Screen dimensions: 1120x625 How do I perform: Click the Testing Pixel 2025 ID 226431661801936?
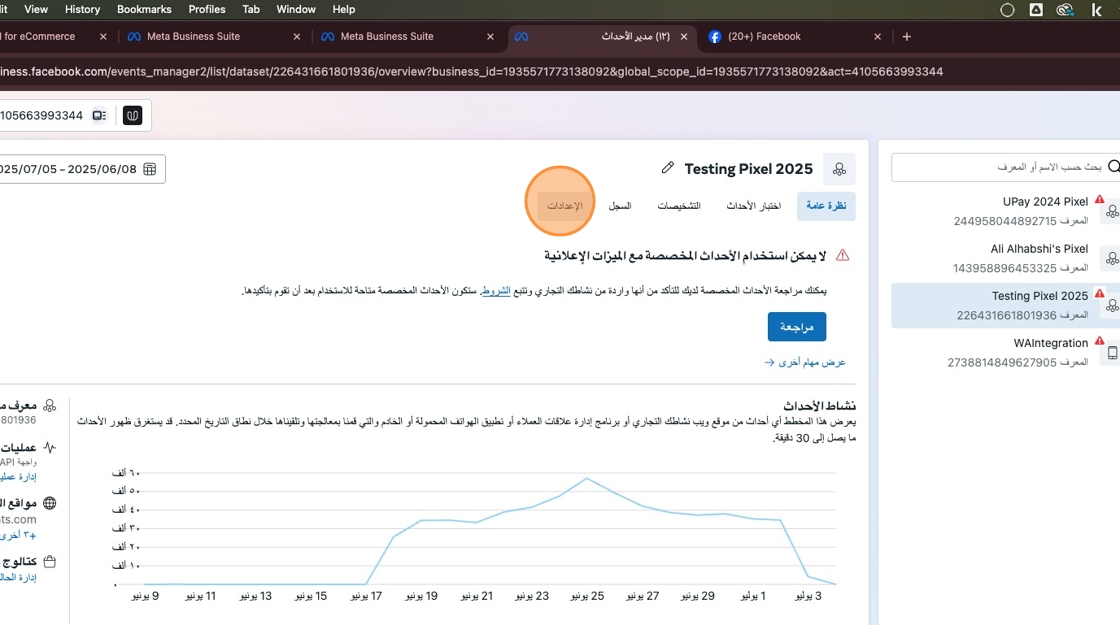(1006, 316)
